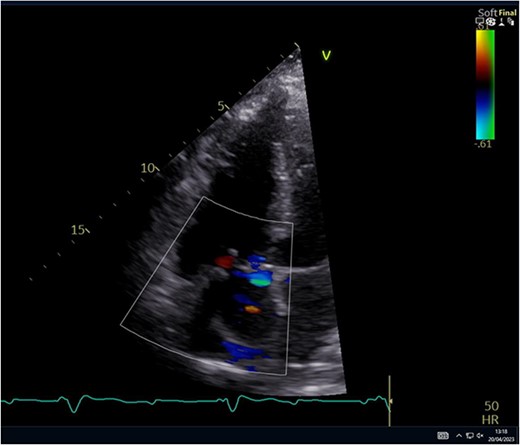Screen dimensions: 520x445
Task: Show hidden system tray icons
Action: pos(459,435)
